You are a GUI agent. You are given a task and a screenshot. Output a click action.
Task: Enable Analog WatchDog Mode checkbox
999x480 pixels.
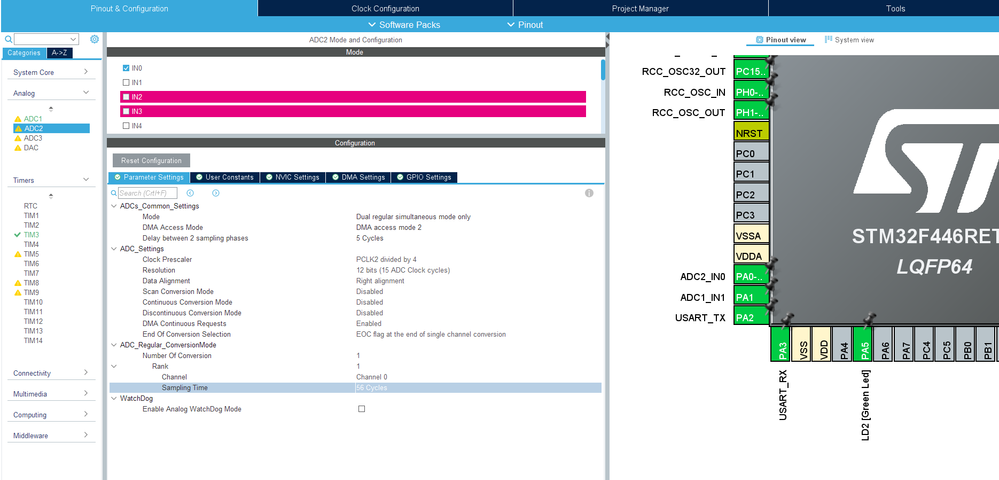[361, 409]
